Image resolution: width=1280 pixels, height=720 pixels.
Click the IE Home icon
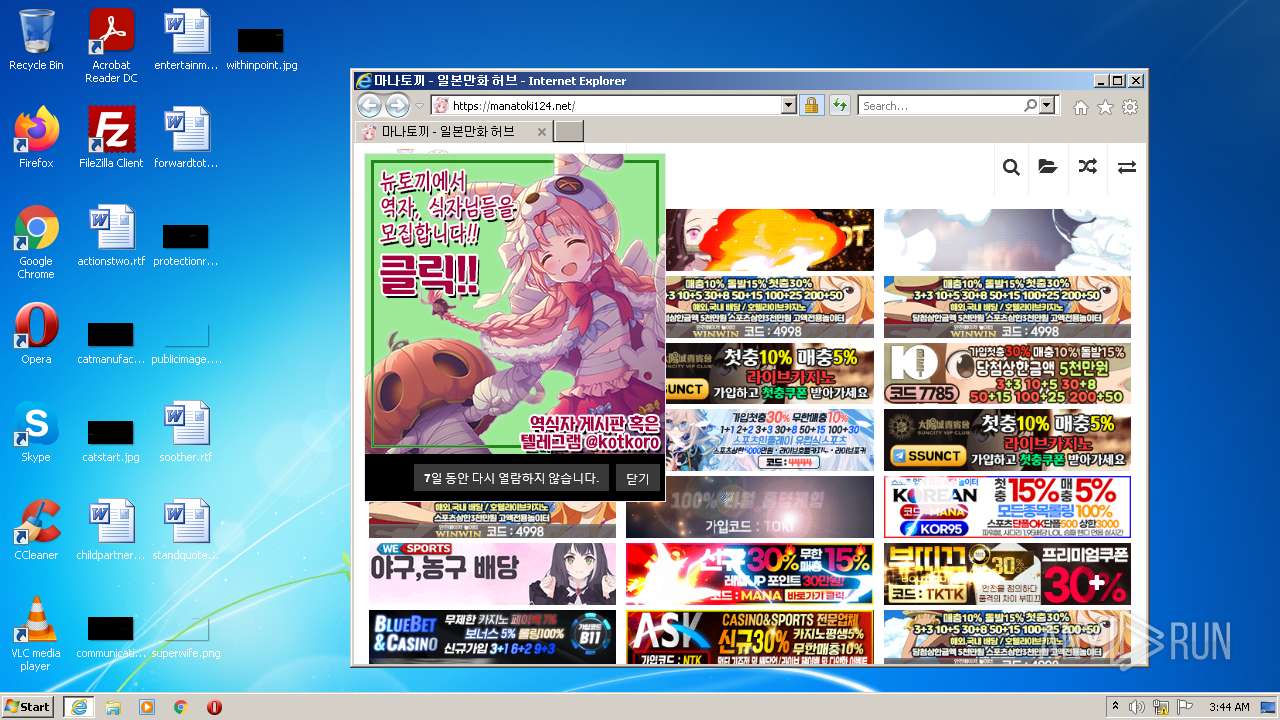point(1081,107)
